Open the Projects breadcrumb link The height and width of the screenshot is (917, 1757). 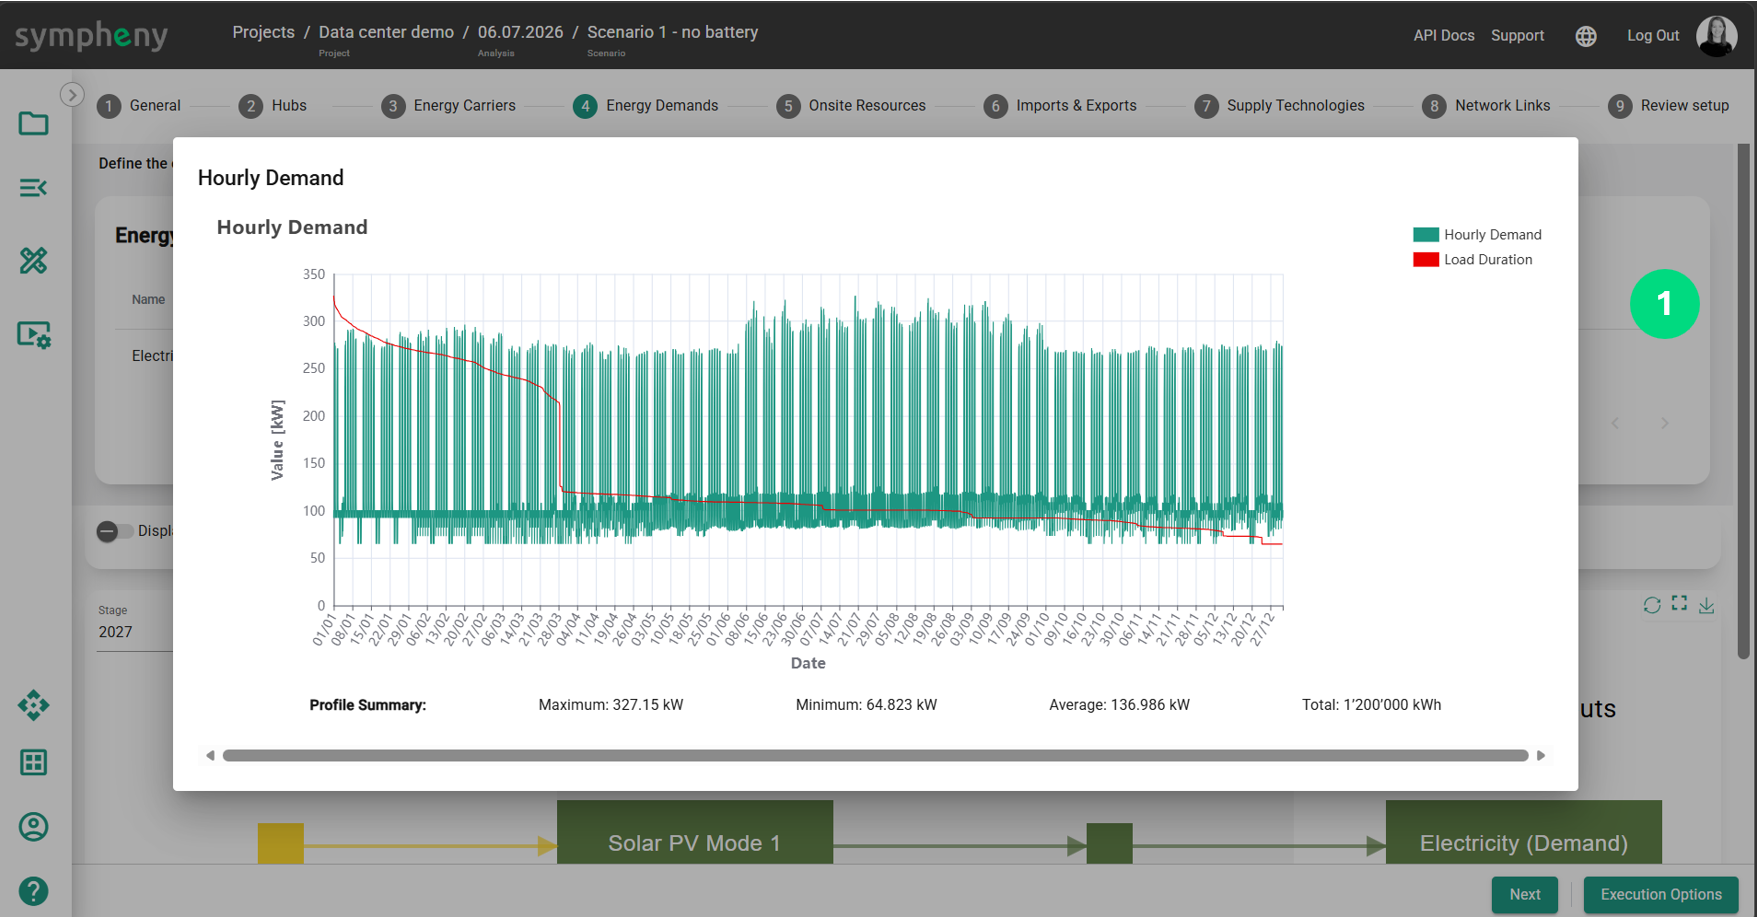click(x=263, y=32)
